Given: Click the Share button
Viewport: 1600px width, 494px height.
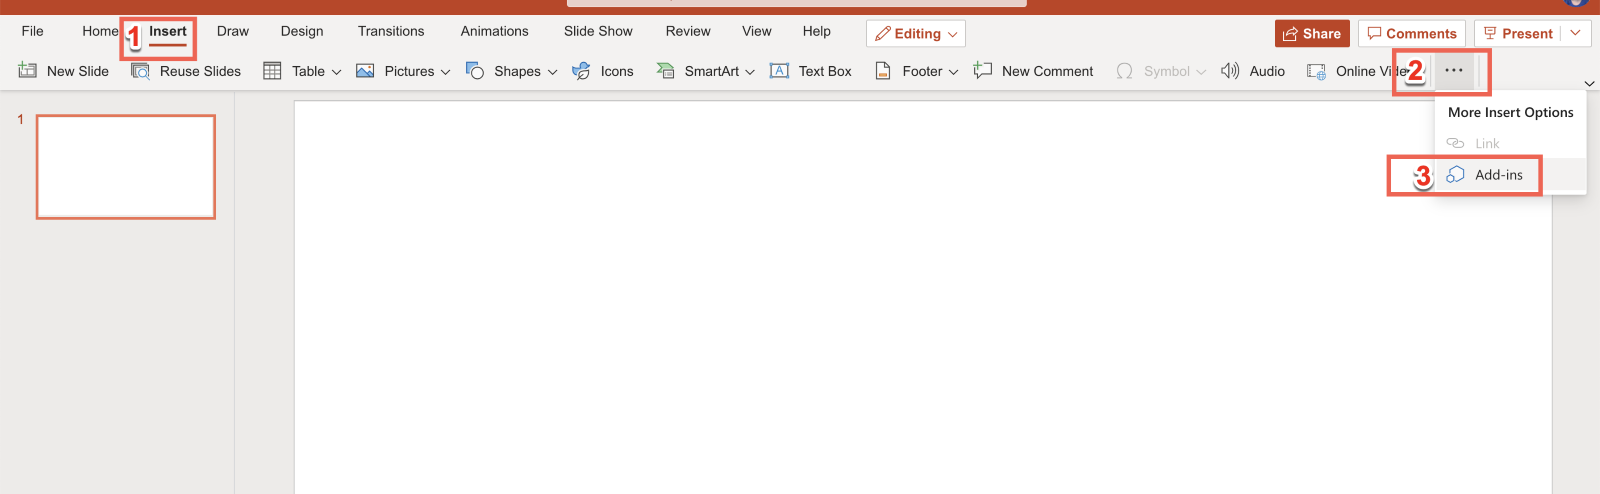Looking at the screenshot, I should tap(1312, 34).
